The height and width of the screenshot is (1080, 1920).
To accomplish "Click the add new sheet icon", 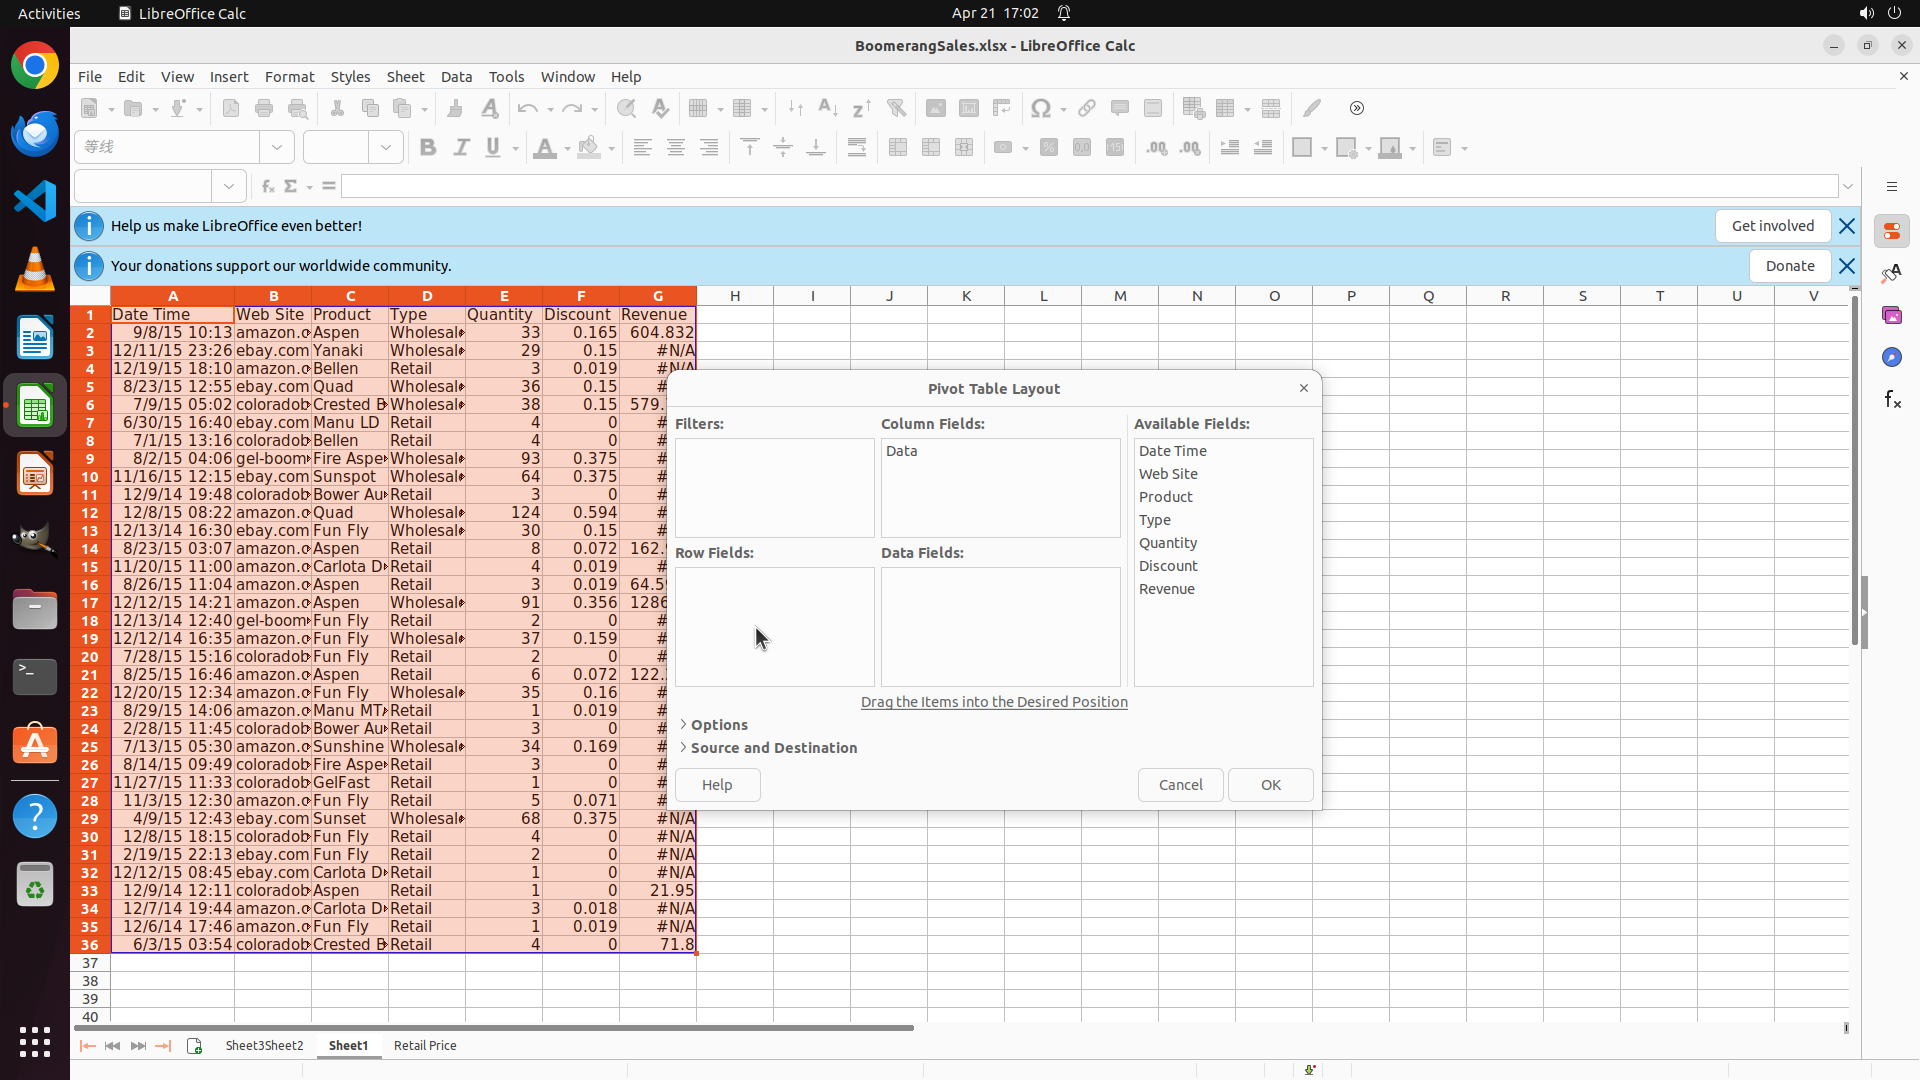I will tap(194, 1046).
